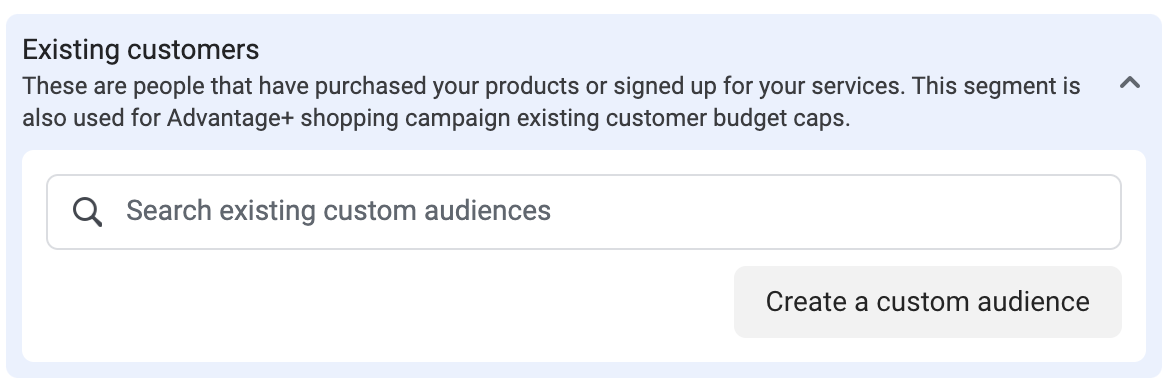Screen dimensions: 1172x390
Task: Collapse the Existing customers section chevron
Action: point(1129,83)
